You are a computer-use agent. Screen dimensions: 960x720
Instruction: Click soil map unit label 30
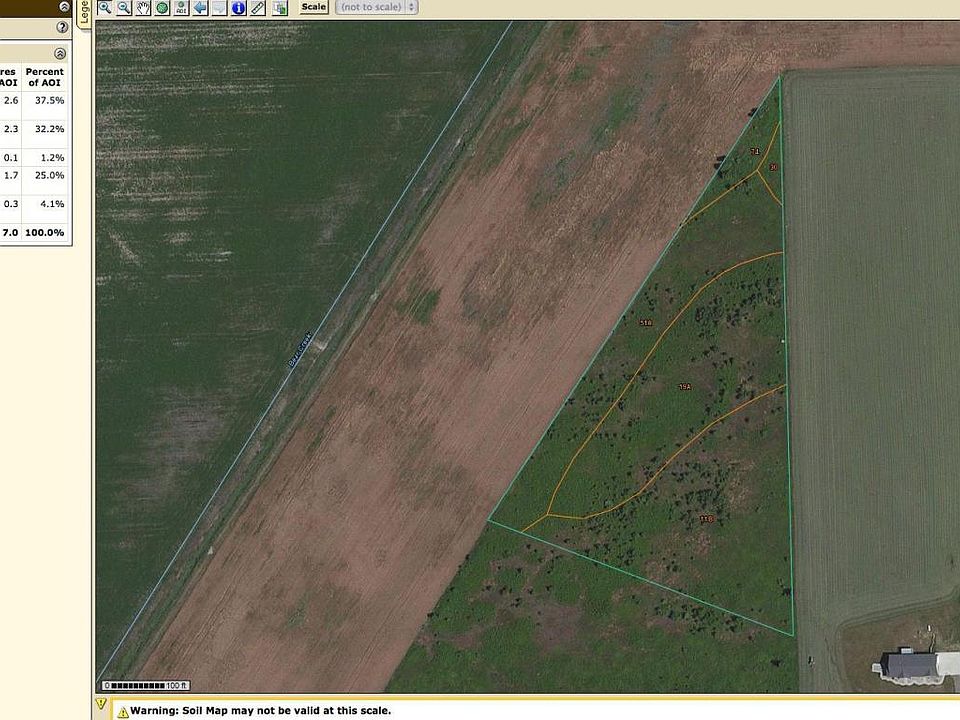(x=773, y=167)
